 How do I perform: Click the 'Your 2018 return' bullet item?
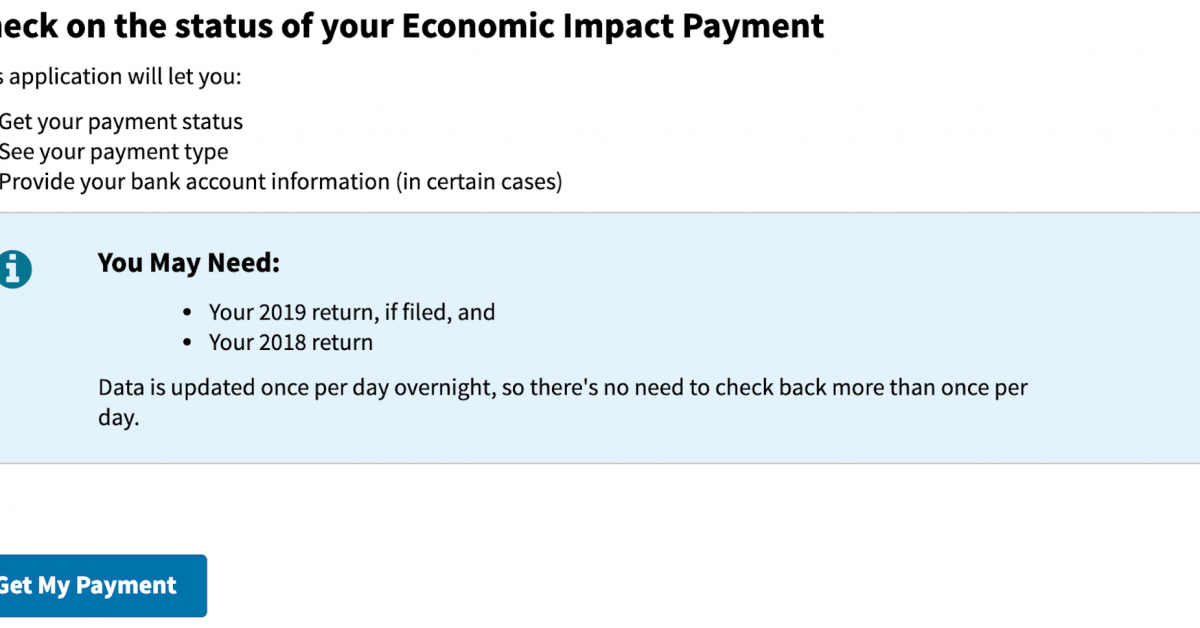(290, 341)
